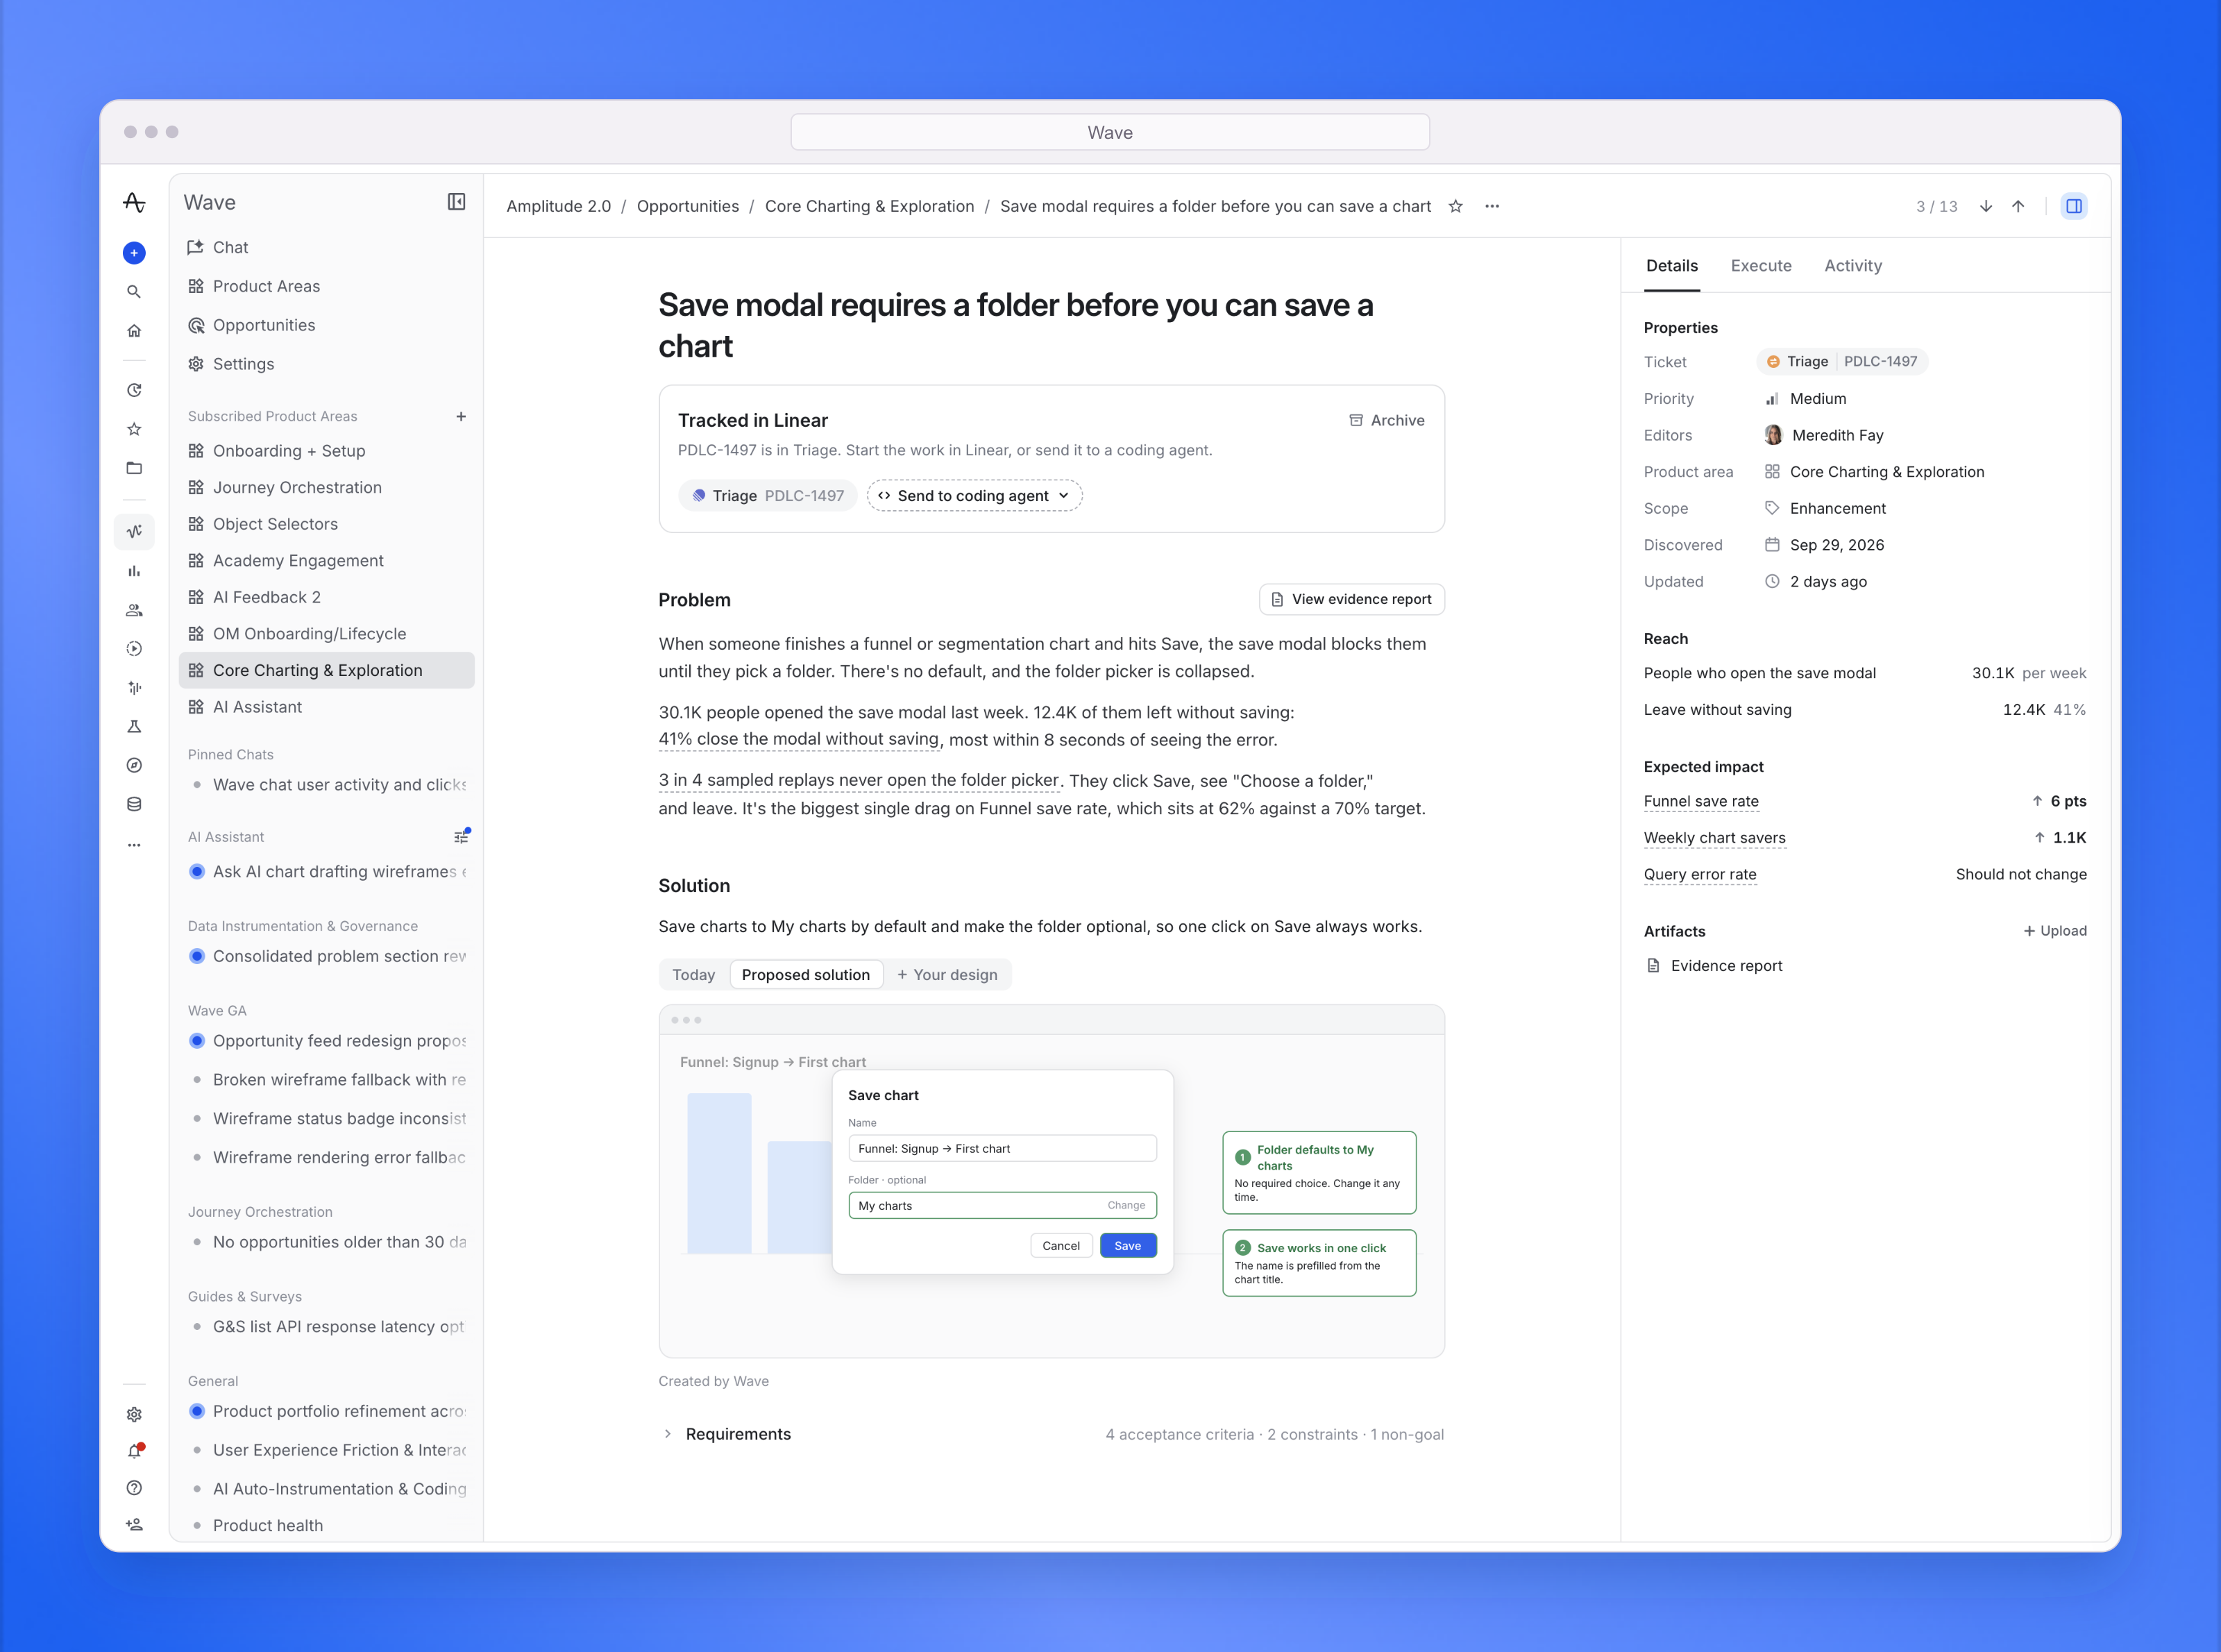Select the Proposed solution tab
The width and height of the screenshot is (2221, 1652).
click(x=806, y=975)
